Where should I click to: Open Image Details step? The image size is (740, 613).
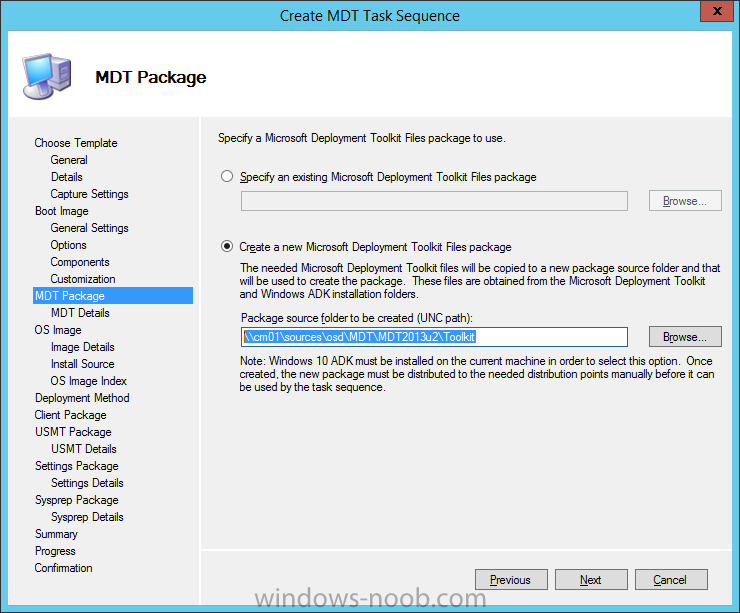point(83,347)
